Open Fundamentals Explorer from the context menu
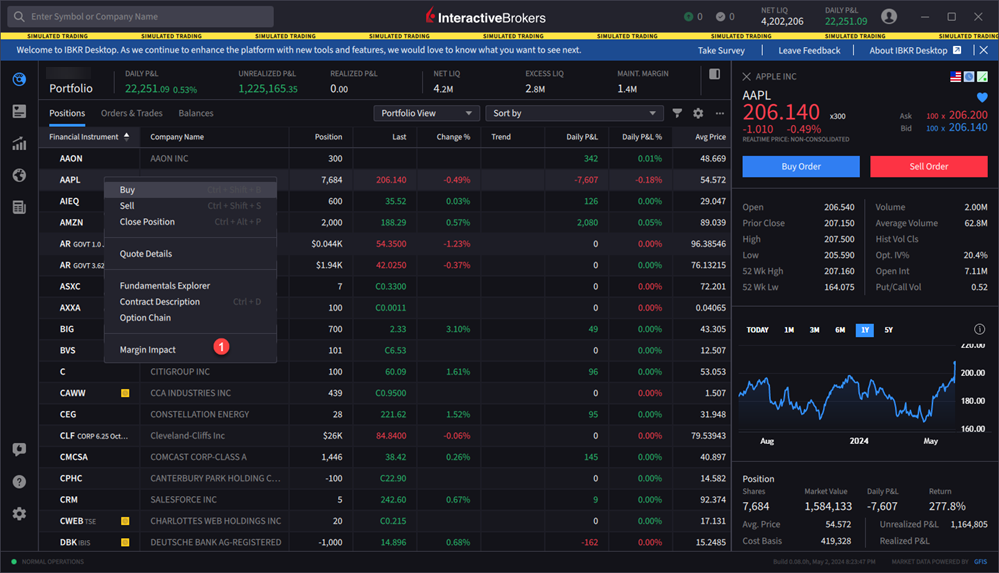This screenshot has height=573, width=999. 190,286
